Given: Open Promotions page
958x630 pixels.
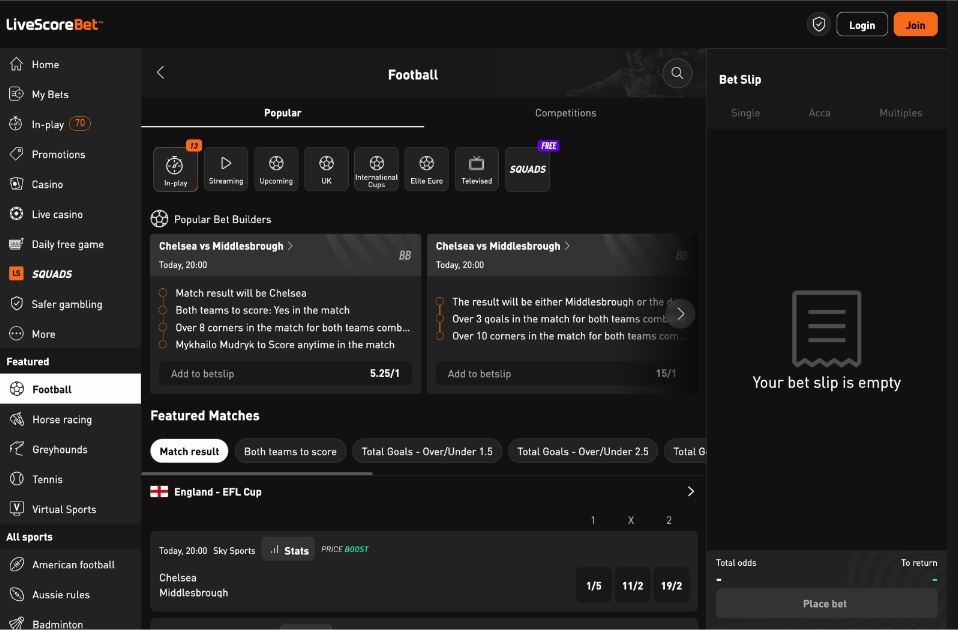Looking at the screenshot, I should (70, 154).
